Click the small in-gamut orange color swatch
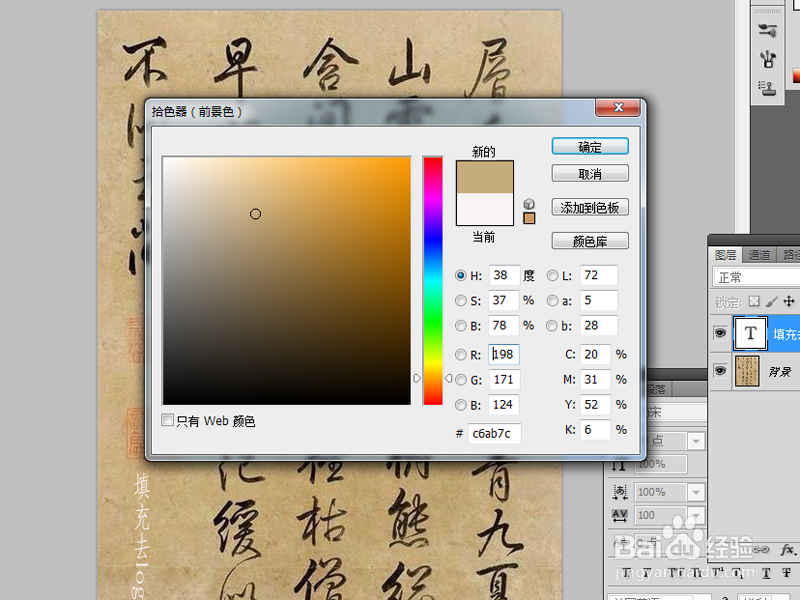The width and height of the screenshot is (800, 600). pyautogui.click(x=529, y=218)
